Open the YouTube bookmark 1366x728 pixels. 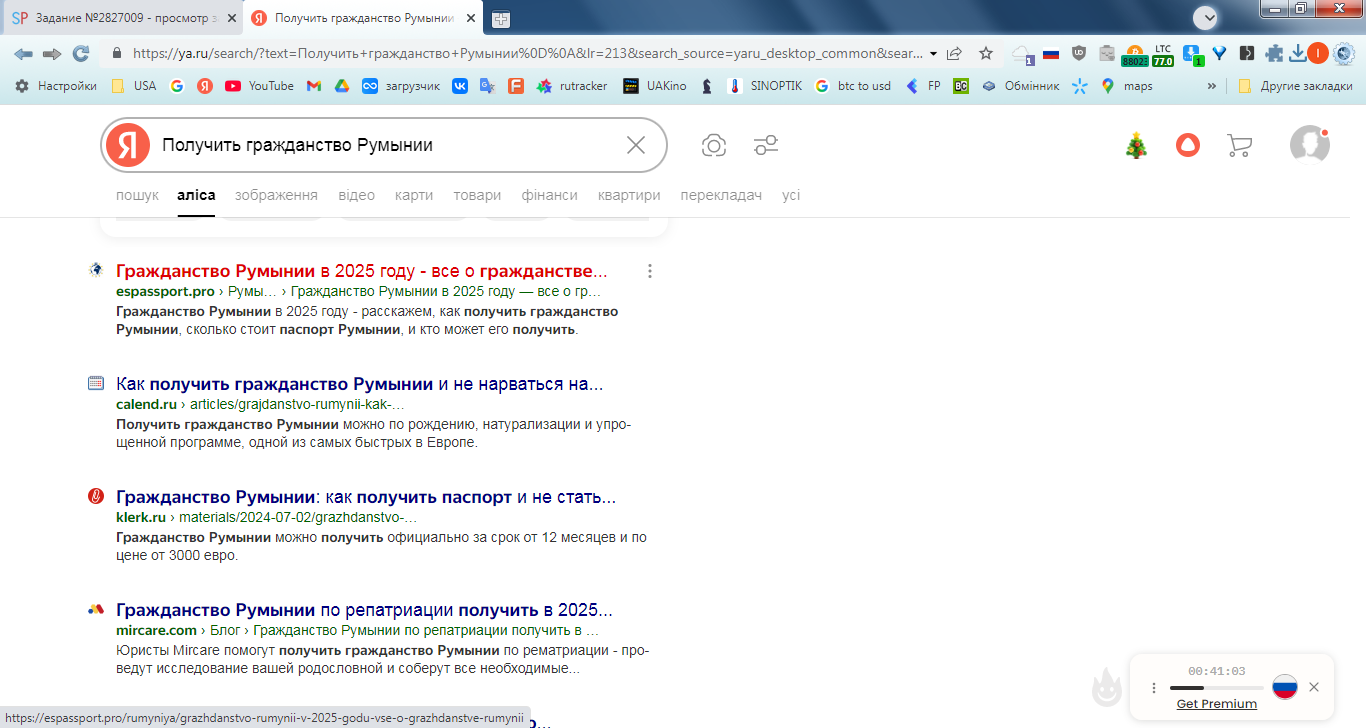click(x=260, y=86)
